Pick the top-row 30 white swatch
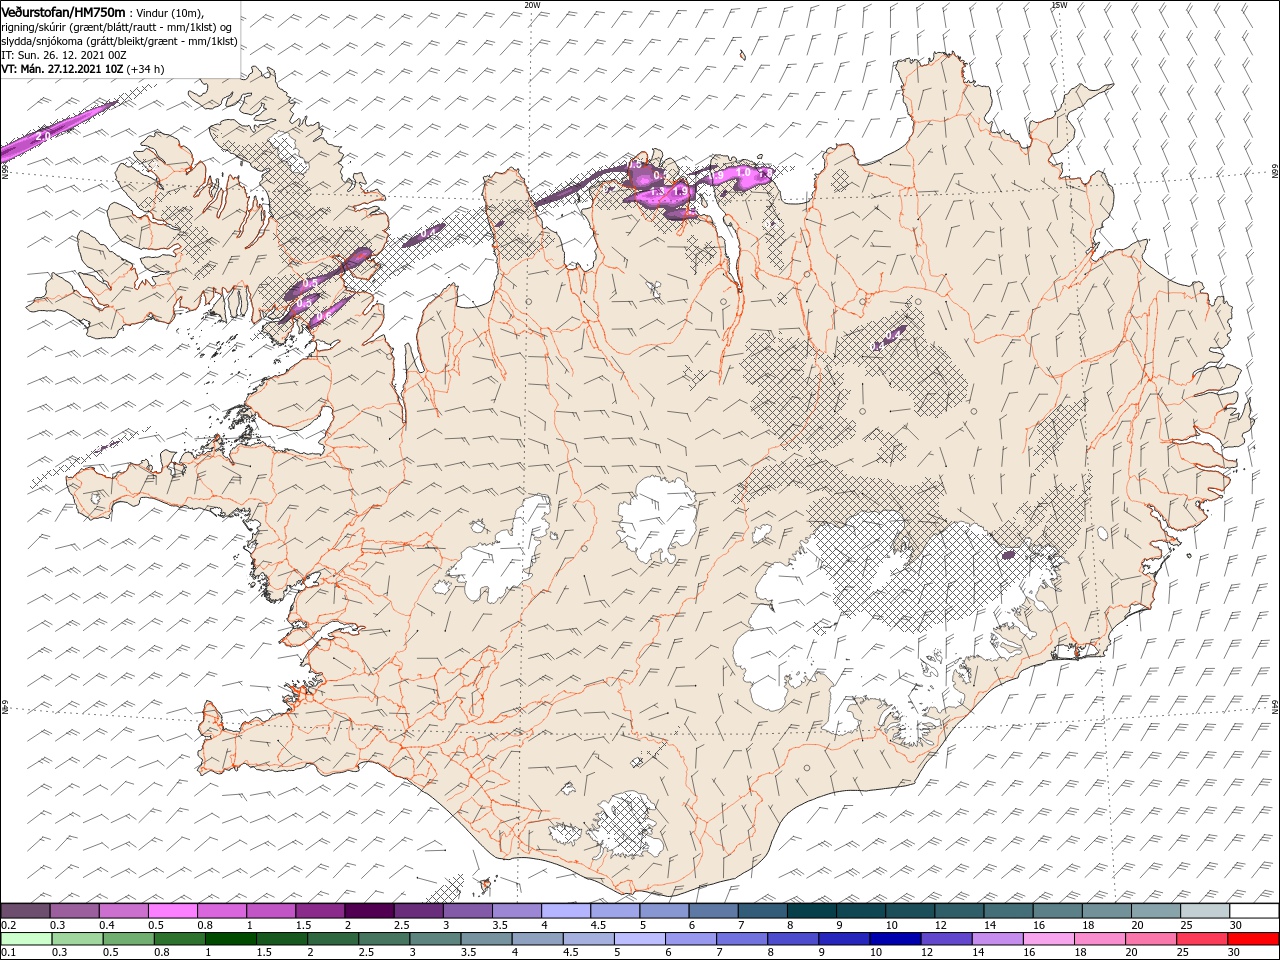1280x960 pixels. (1254, 911)
